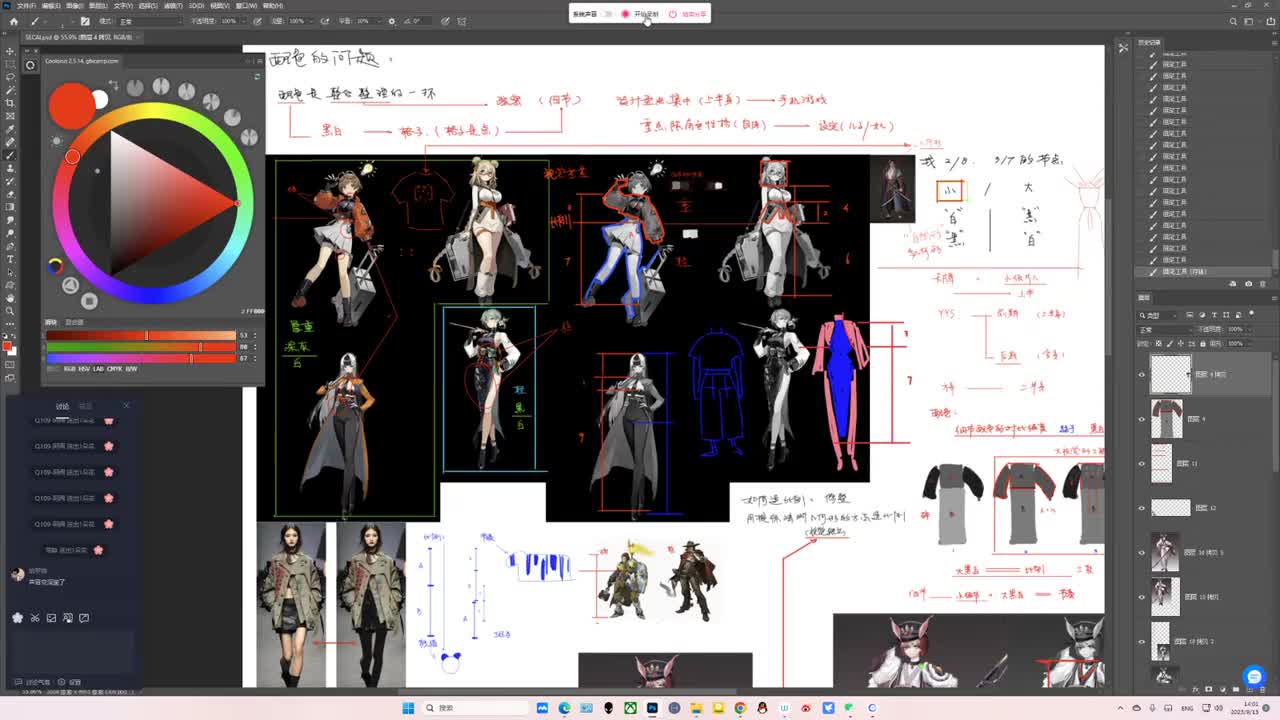
Task: Toggle visibility of seventh layer in panel
Action: (1142, 641)
